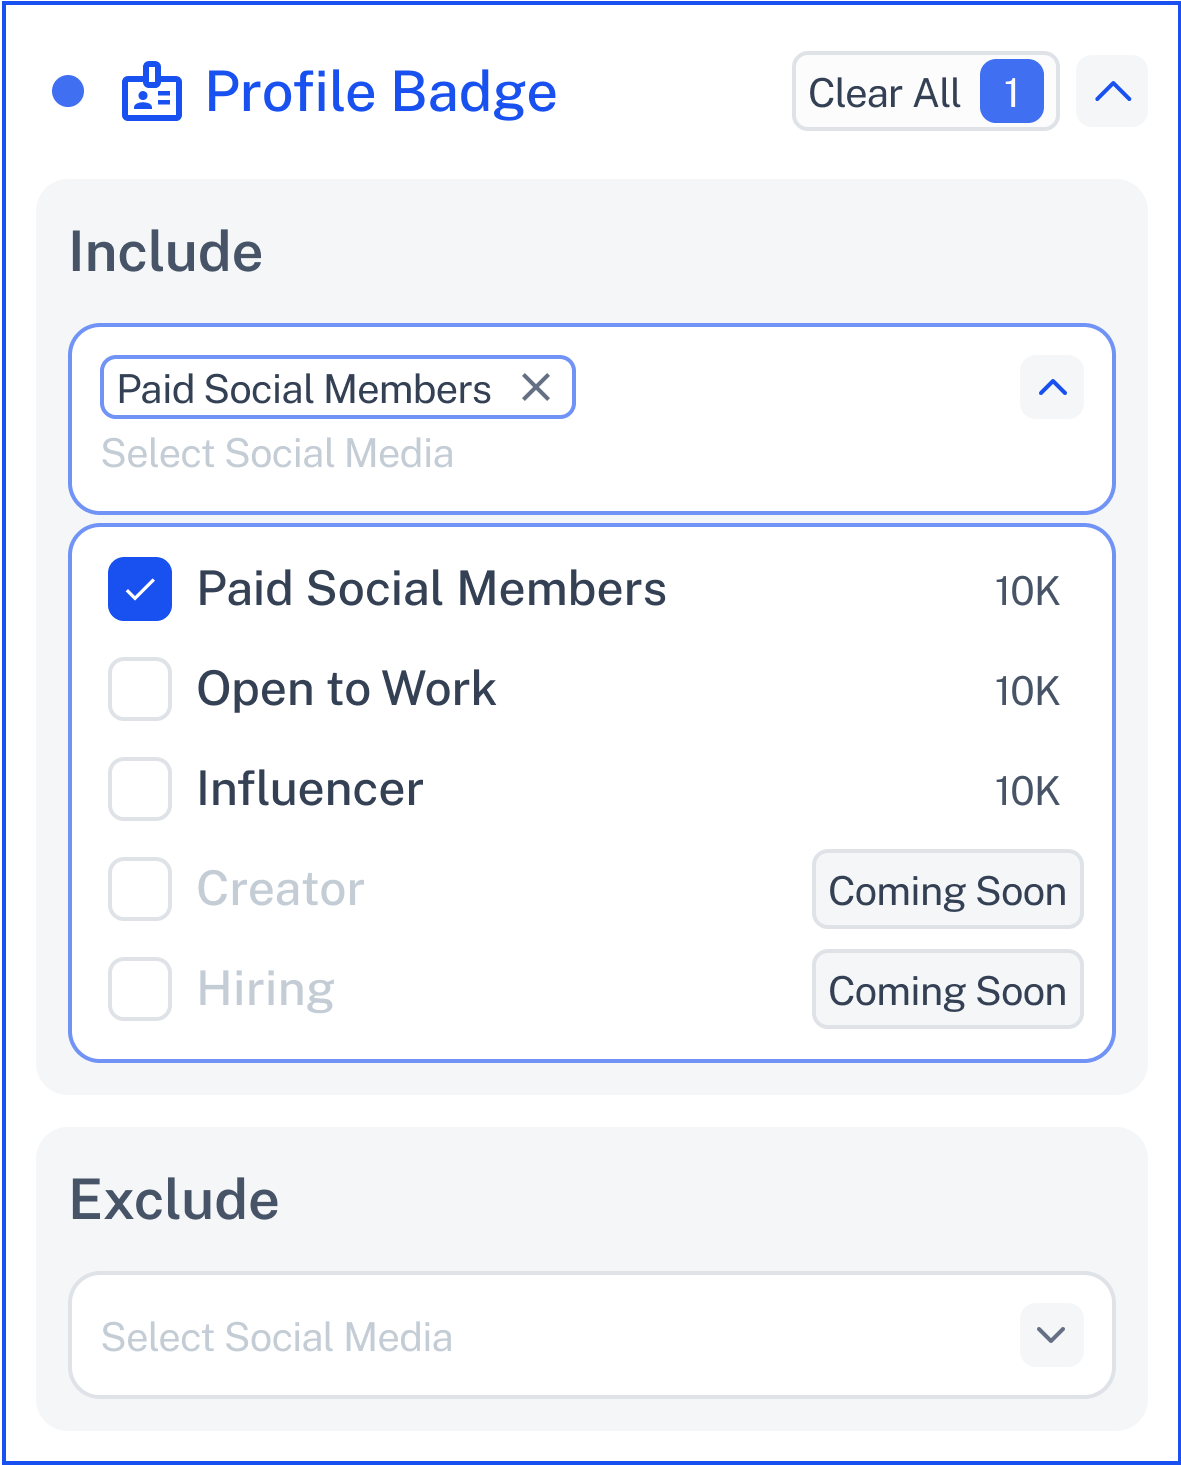Screen dimensions: 1181x1465
Task: Expand the Exclude dropdown arrow
Action: tap(1052, 1334)
